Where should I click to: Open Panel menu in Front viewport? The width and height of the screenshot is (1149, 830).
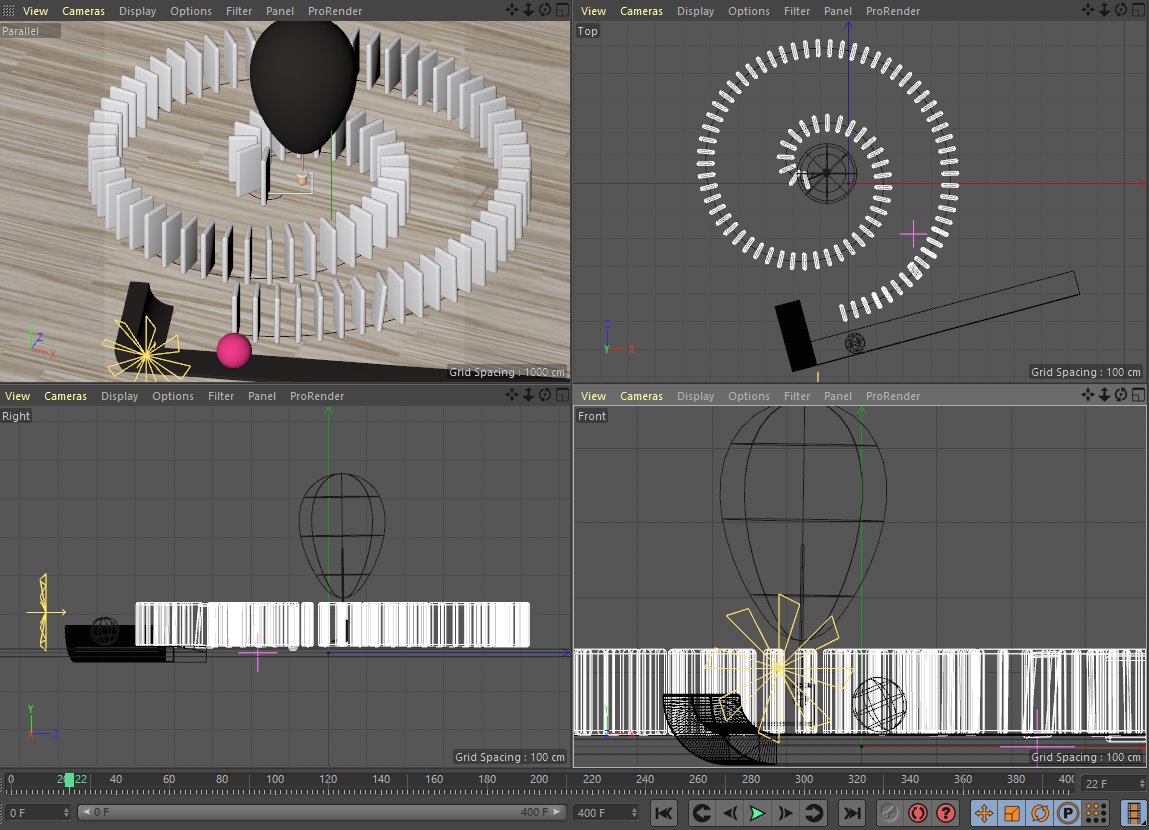838,396
